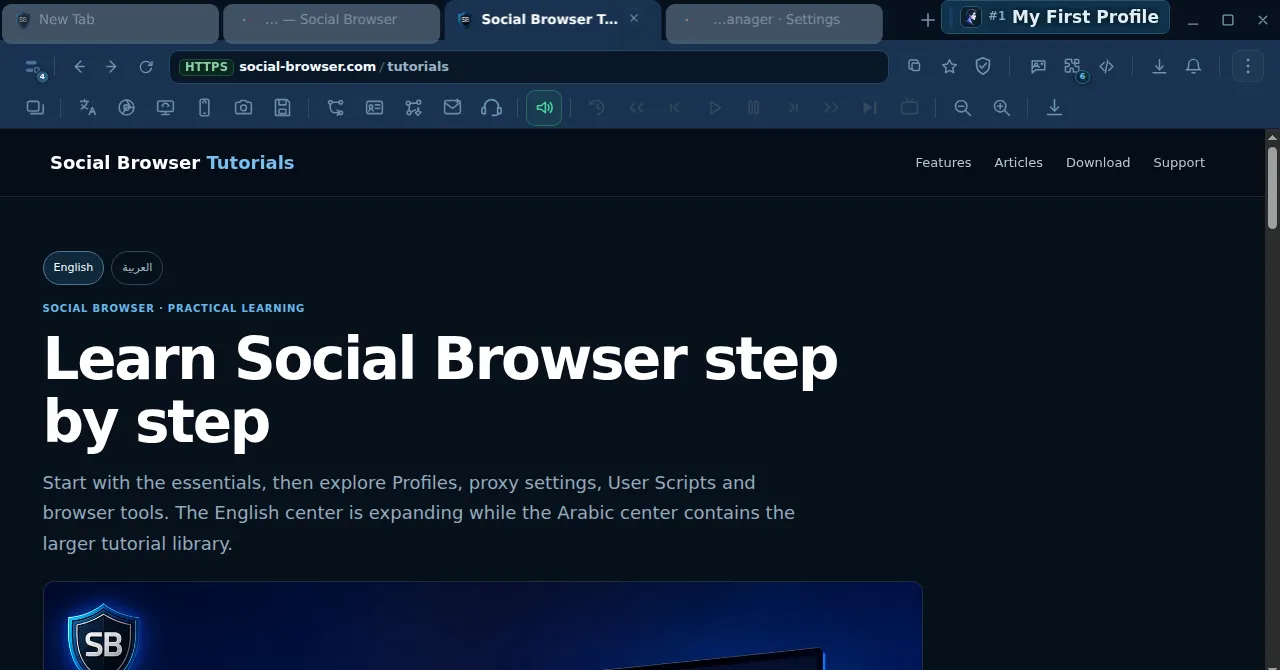Open the ID card icon in toolbar
This screenshot has width=1280, height=670.
374,108
